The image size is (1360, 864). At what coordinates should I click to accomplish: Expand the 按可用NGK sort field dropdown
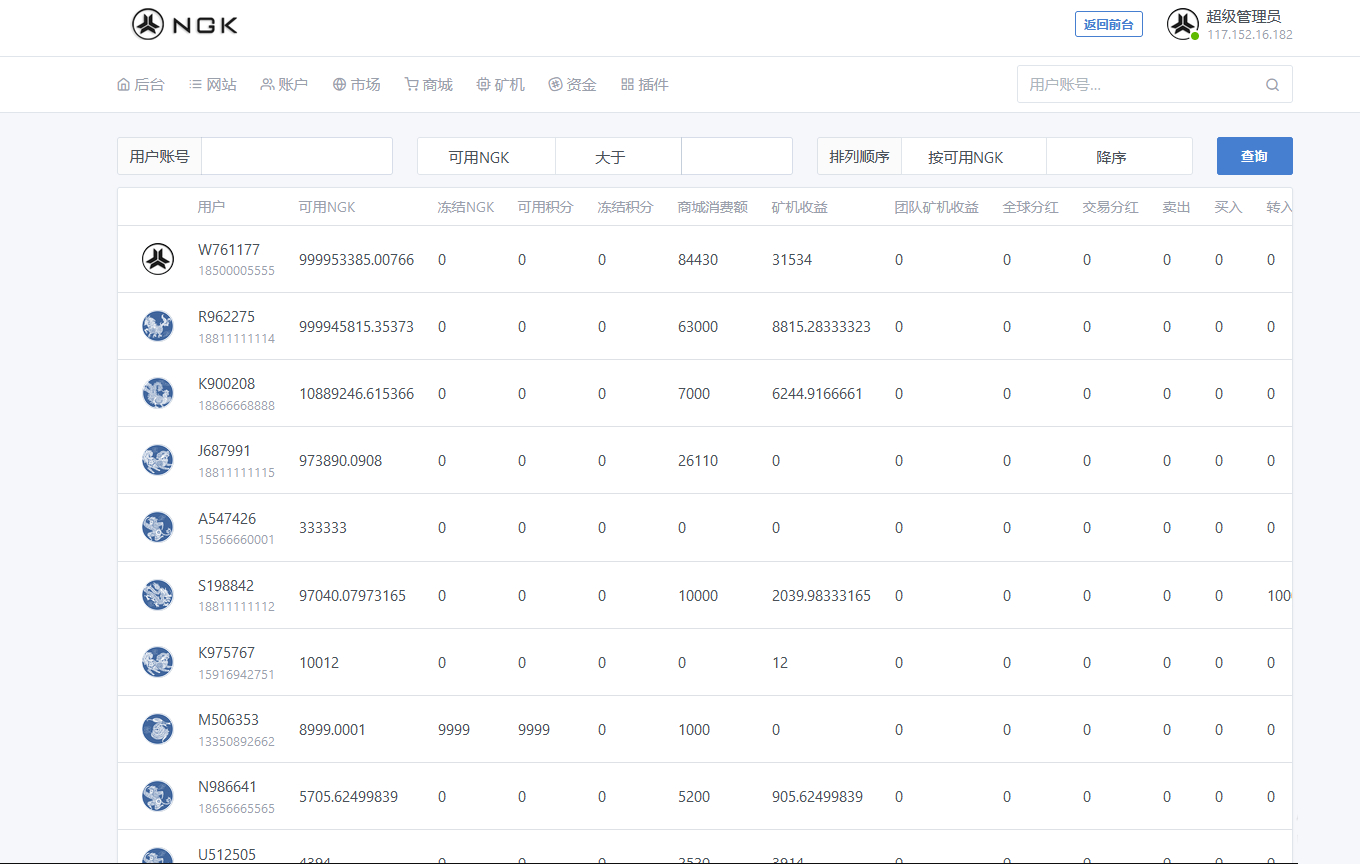coord(973,157)
